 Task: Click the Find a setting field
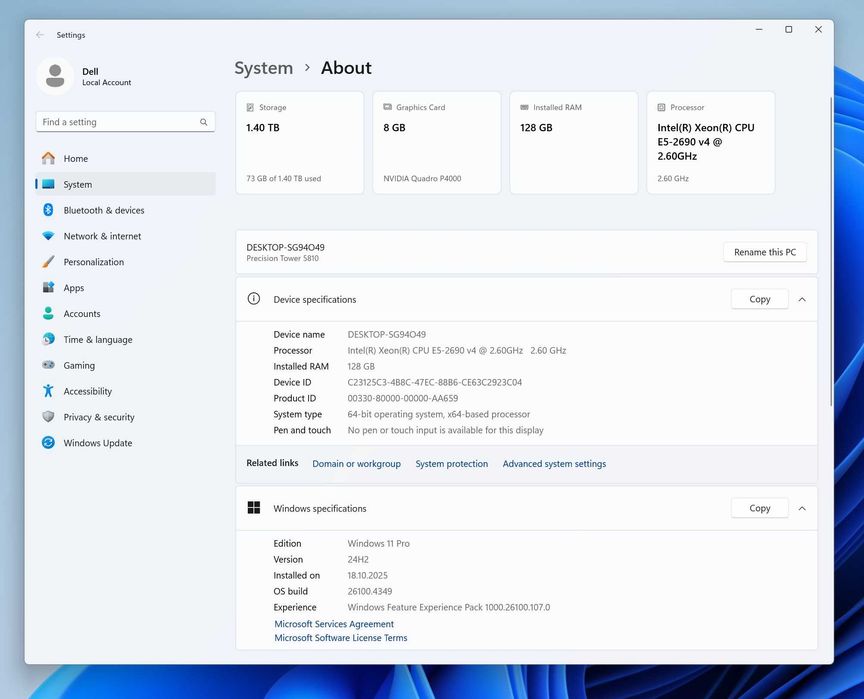point(126,122)
